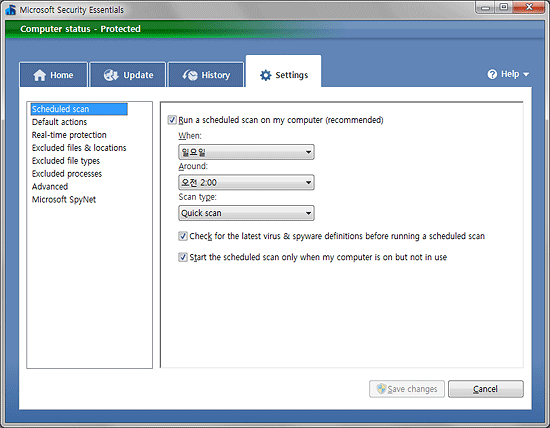
Task: Open the Help menu
Action: [508, 74]
